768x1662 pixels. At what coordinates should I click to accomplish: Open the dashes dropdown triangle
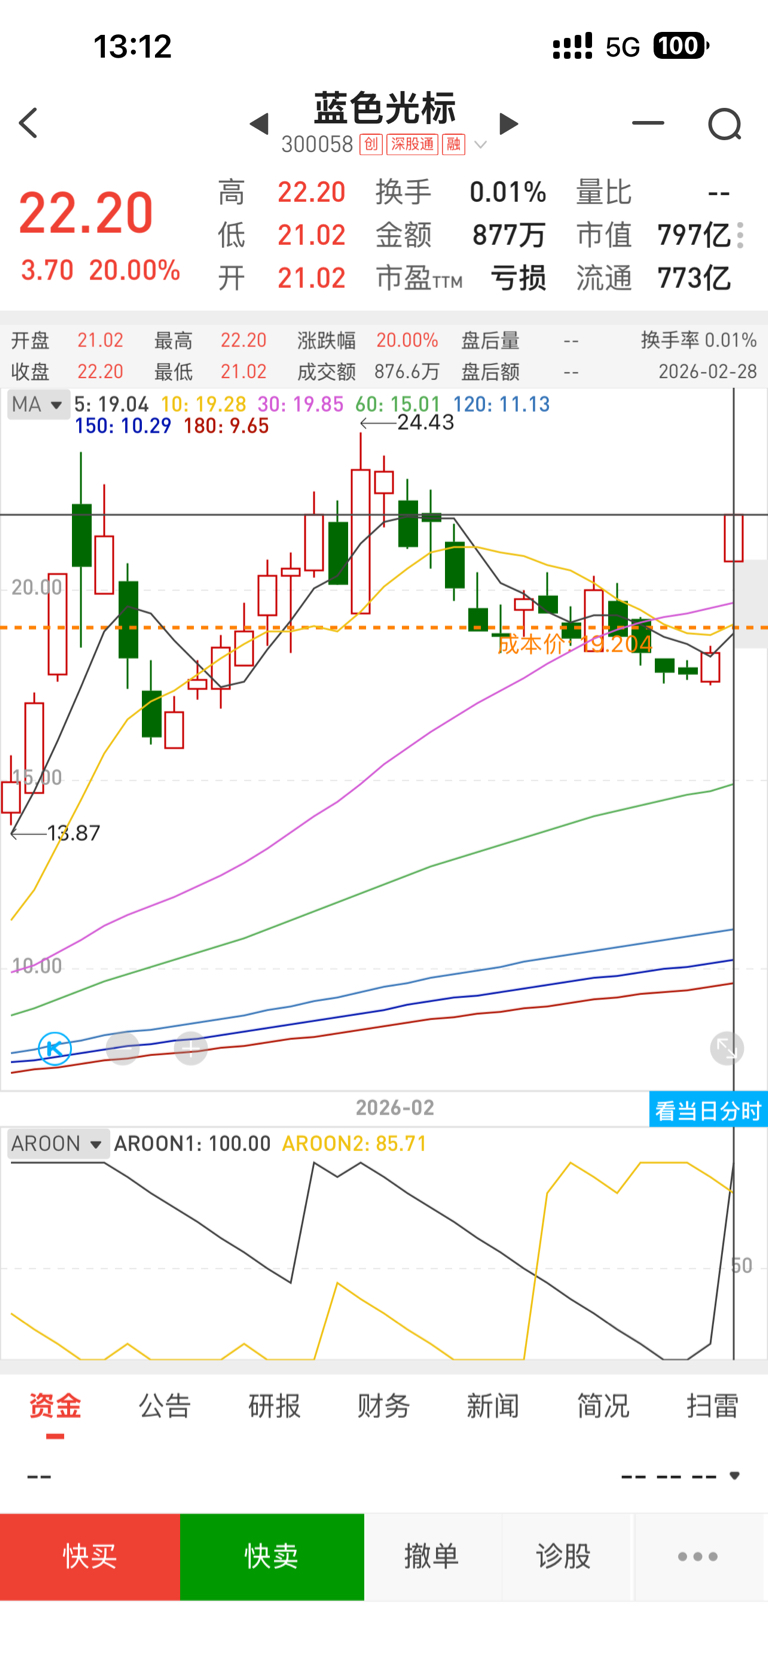tap(734, 1476)
